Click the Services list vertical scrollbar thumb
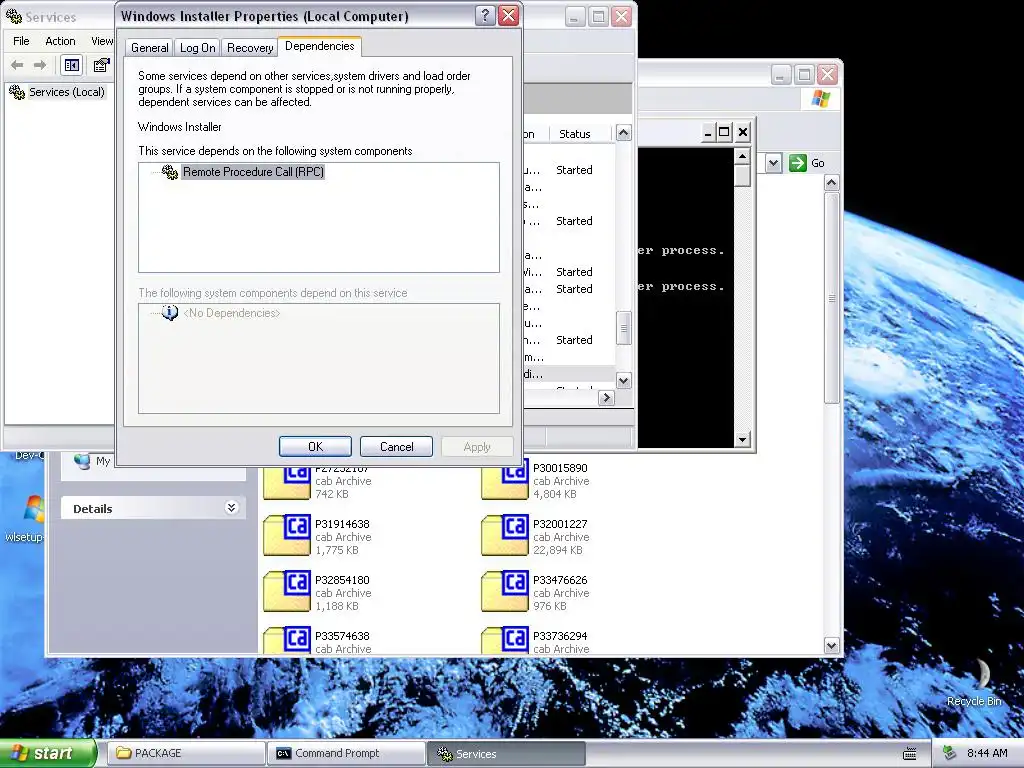Screen dimensions: 1024x768 click(624, 328)
